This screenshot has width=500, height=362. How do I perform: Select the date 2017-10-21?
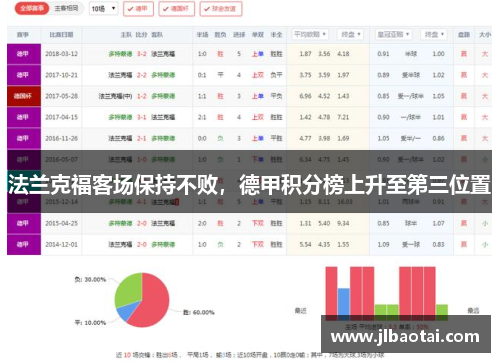pos(61,75)
